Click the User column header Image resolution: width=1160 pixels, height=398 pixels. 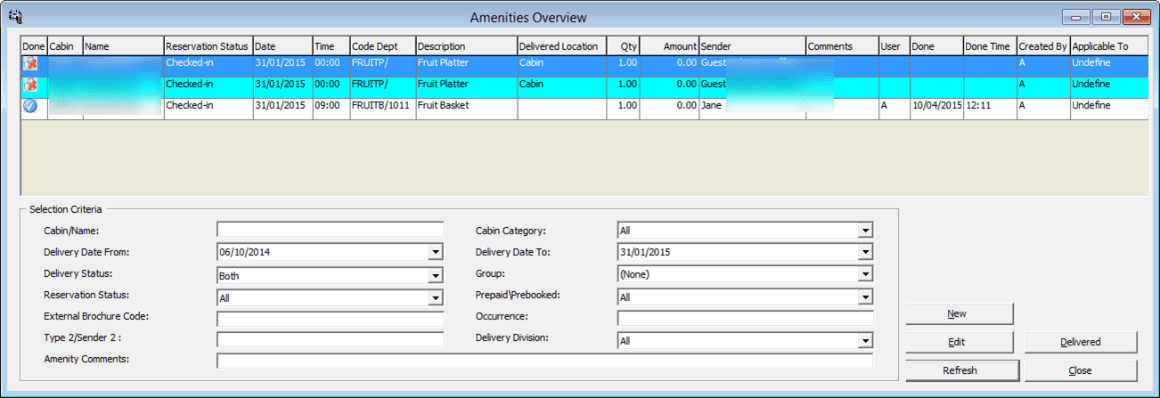(894, 46)
